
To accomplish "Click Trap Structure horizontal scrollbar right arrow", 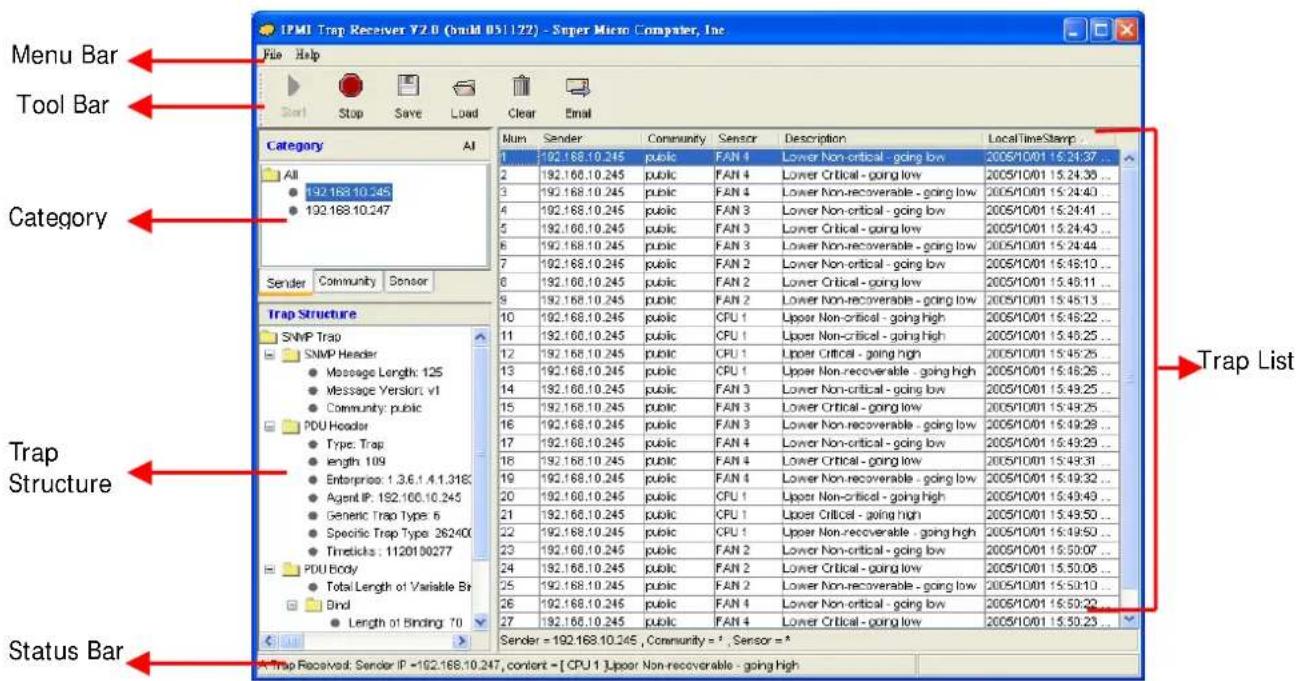I will [461, 639].
